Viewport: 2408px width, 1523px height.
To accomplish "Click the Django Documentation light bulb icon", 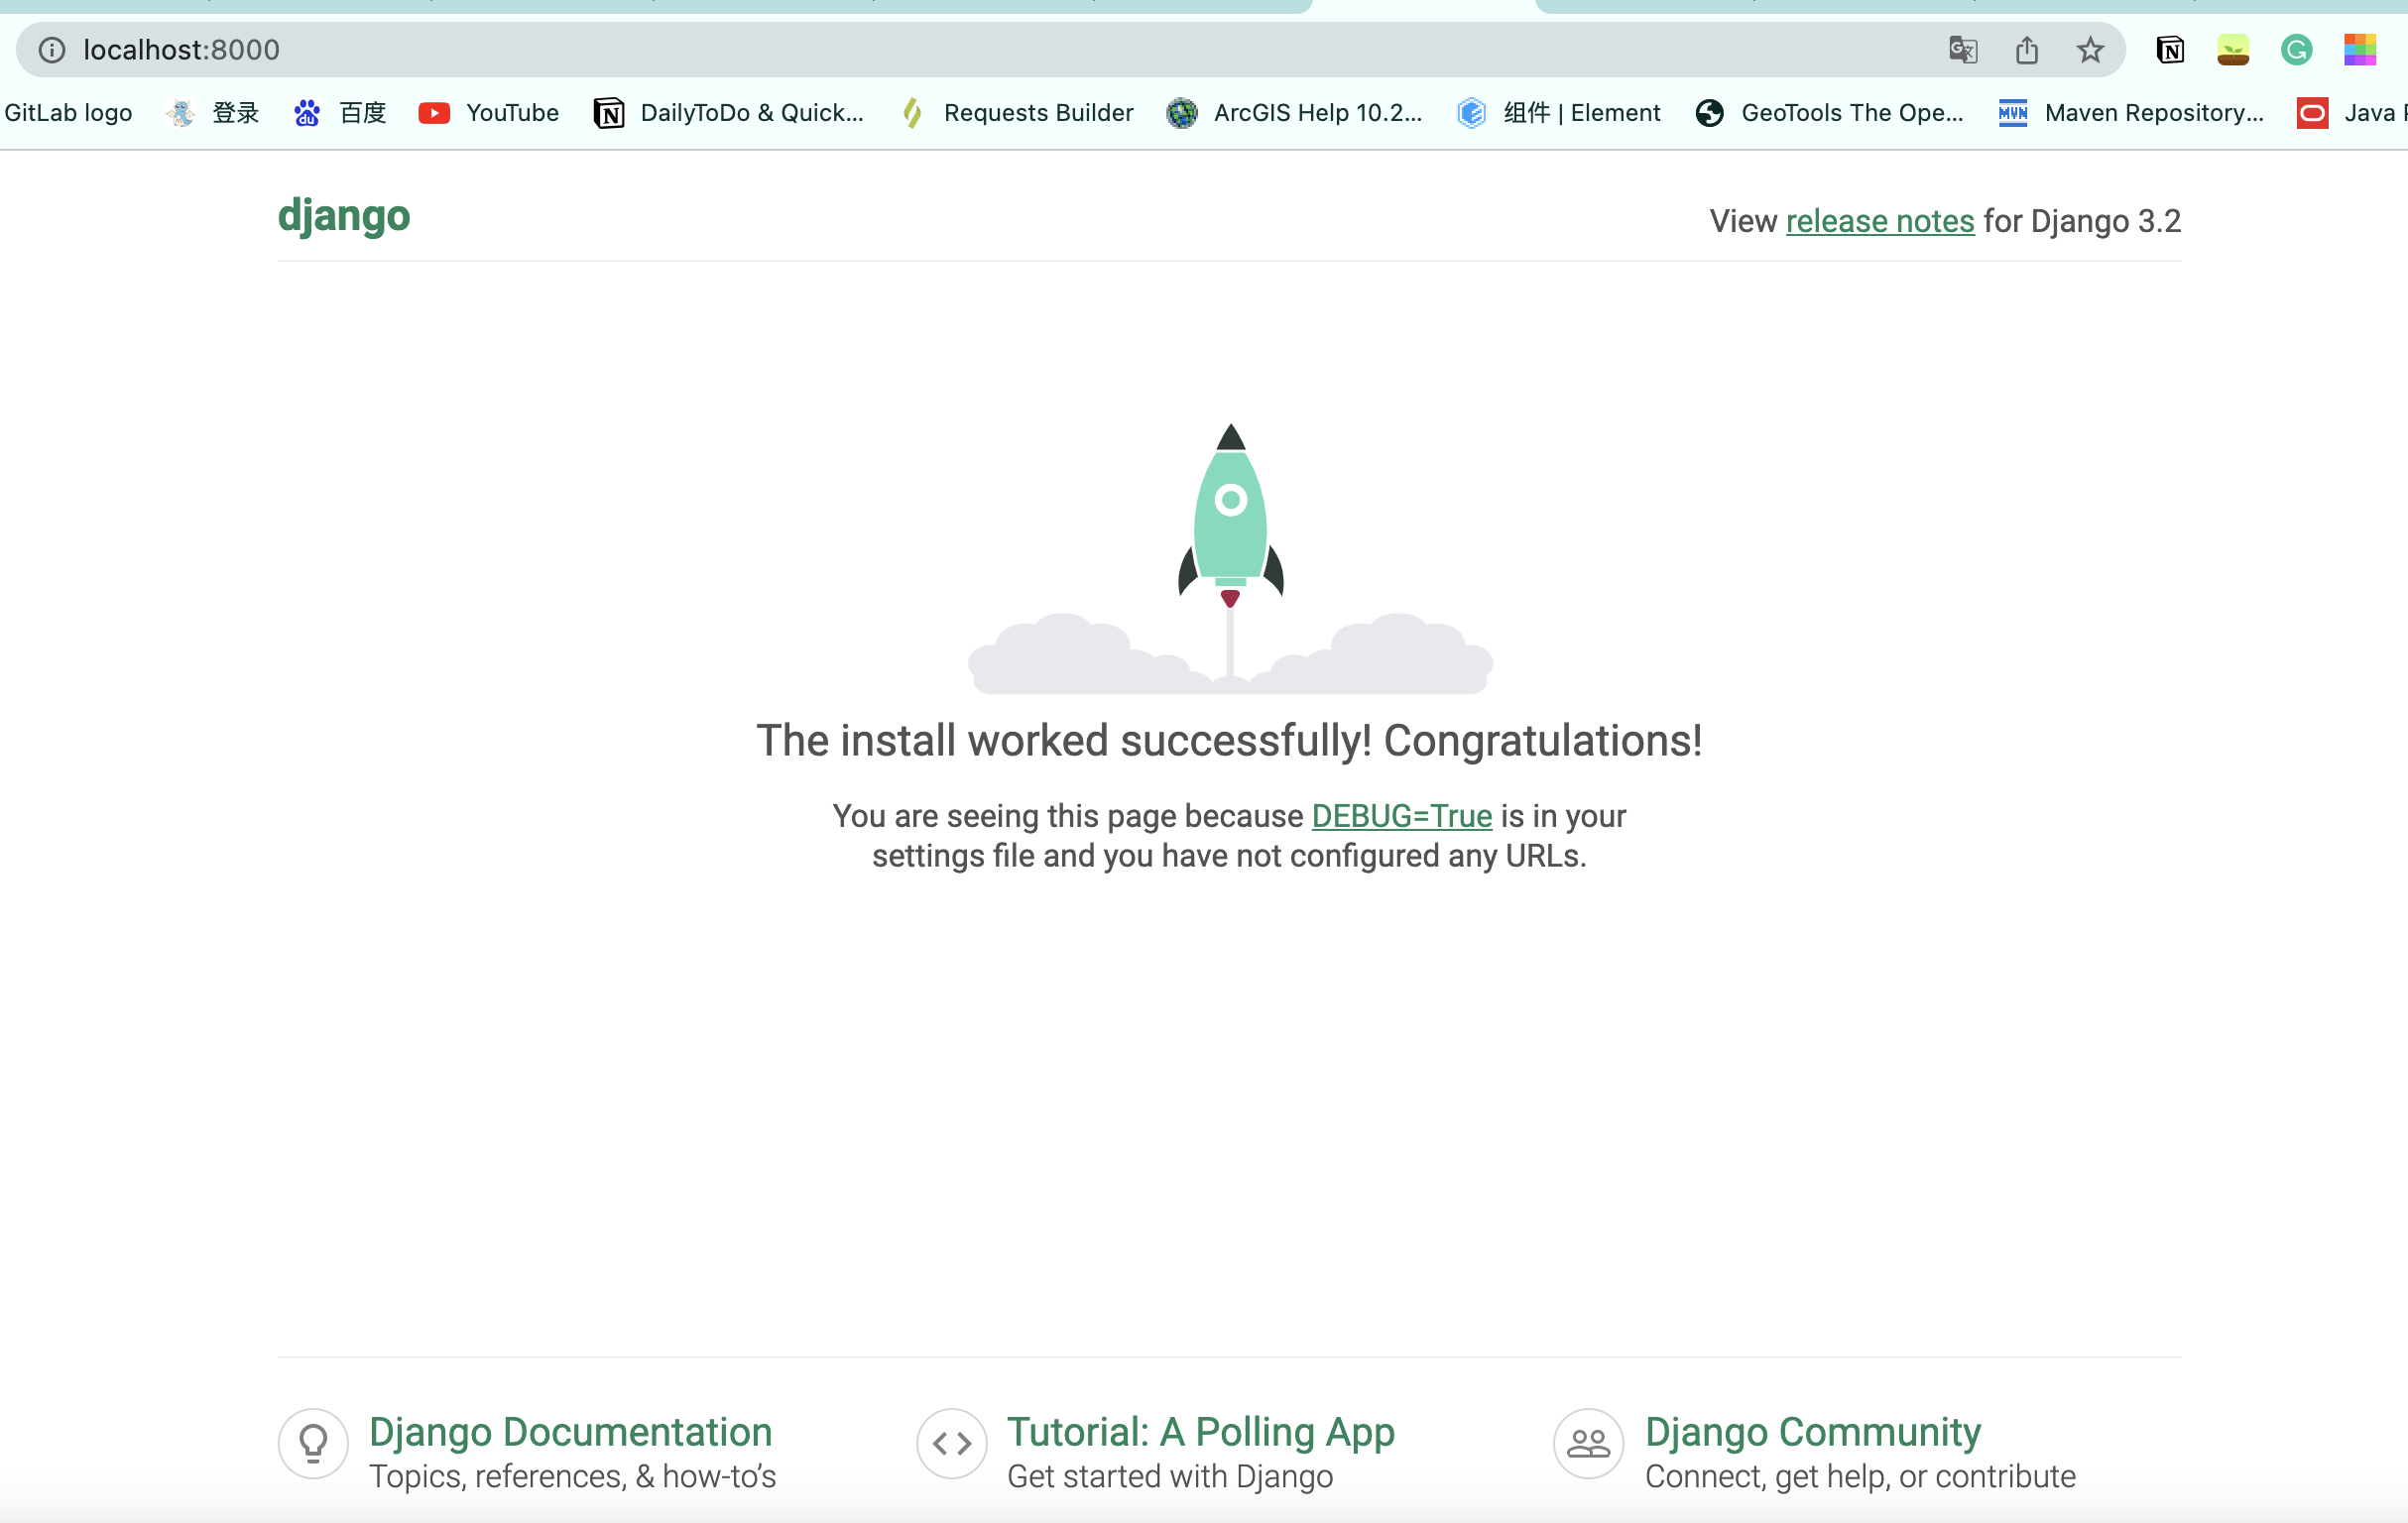I will point(310,1443).
